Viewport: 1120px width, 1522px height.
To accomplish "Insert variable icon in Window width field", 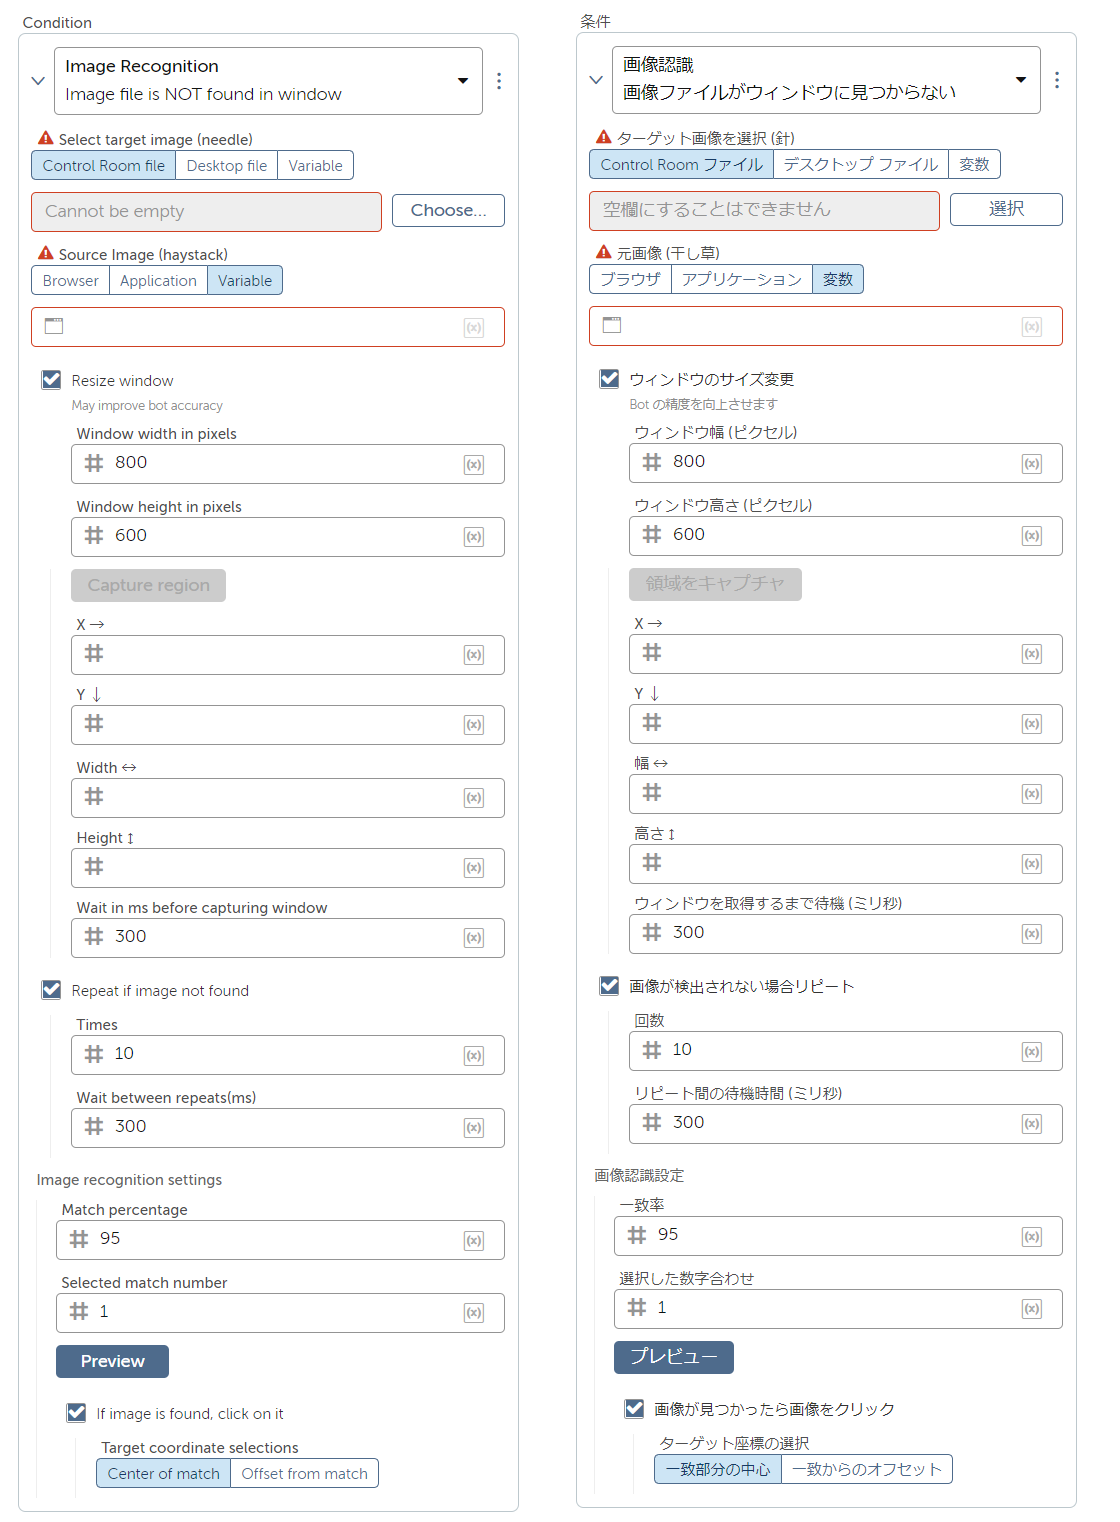I will pos(474,464).
